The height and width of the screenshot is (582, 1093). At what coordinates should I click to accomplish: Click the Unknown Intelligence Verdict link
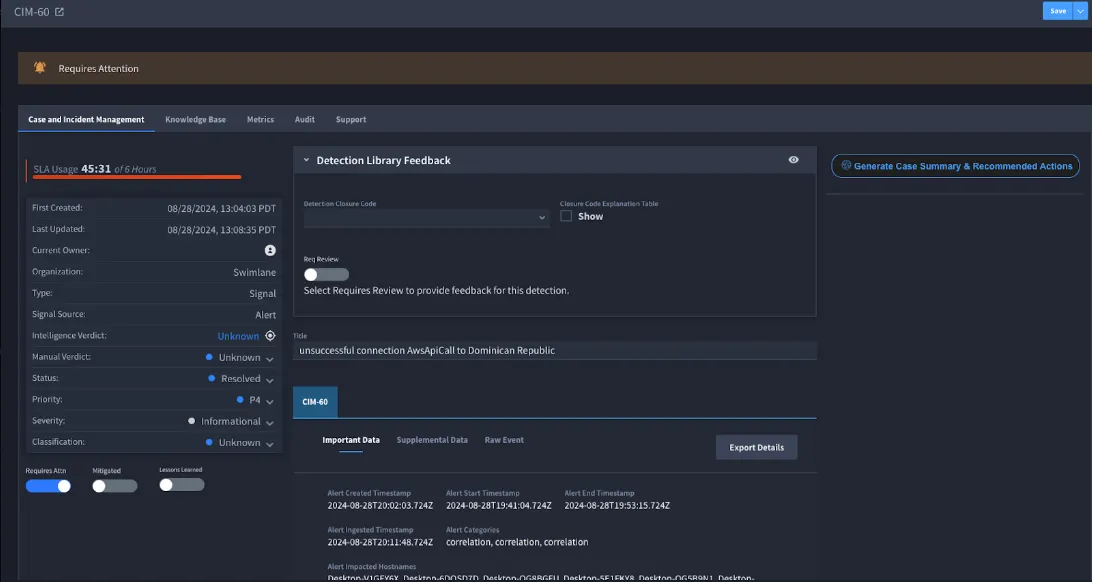(238, 336)
